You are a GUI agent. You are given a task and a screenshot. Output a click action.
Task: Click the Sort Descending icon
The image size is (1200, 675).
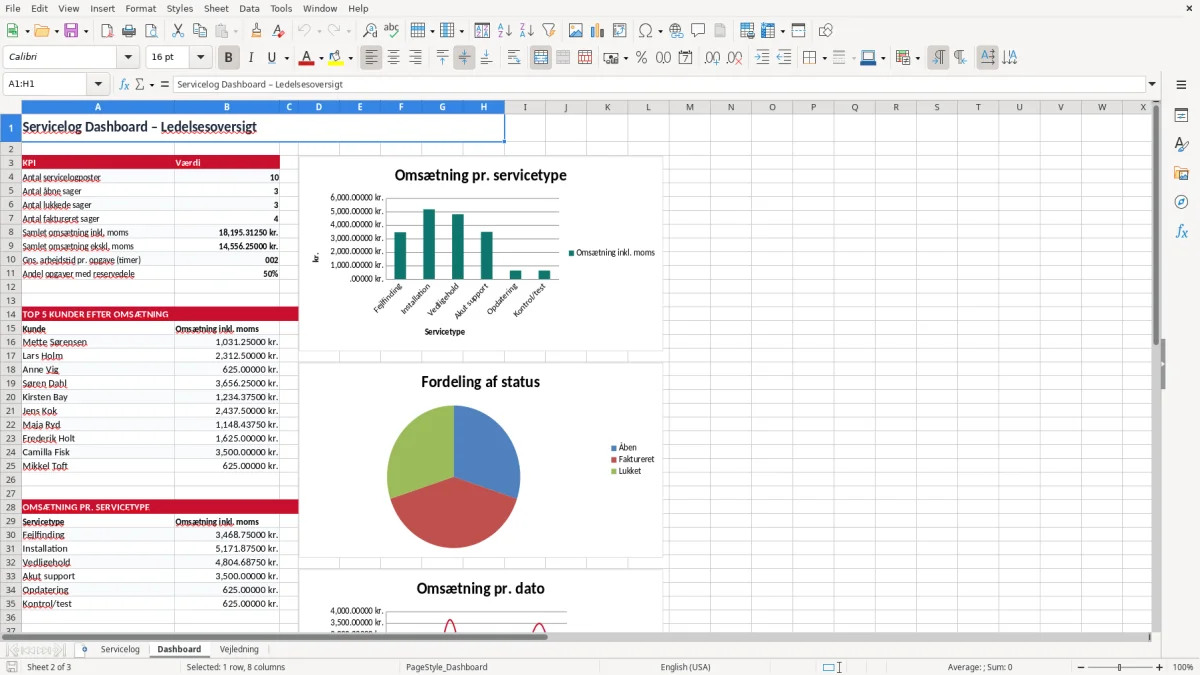[x=527, y=31]
